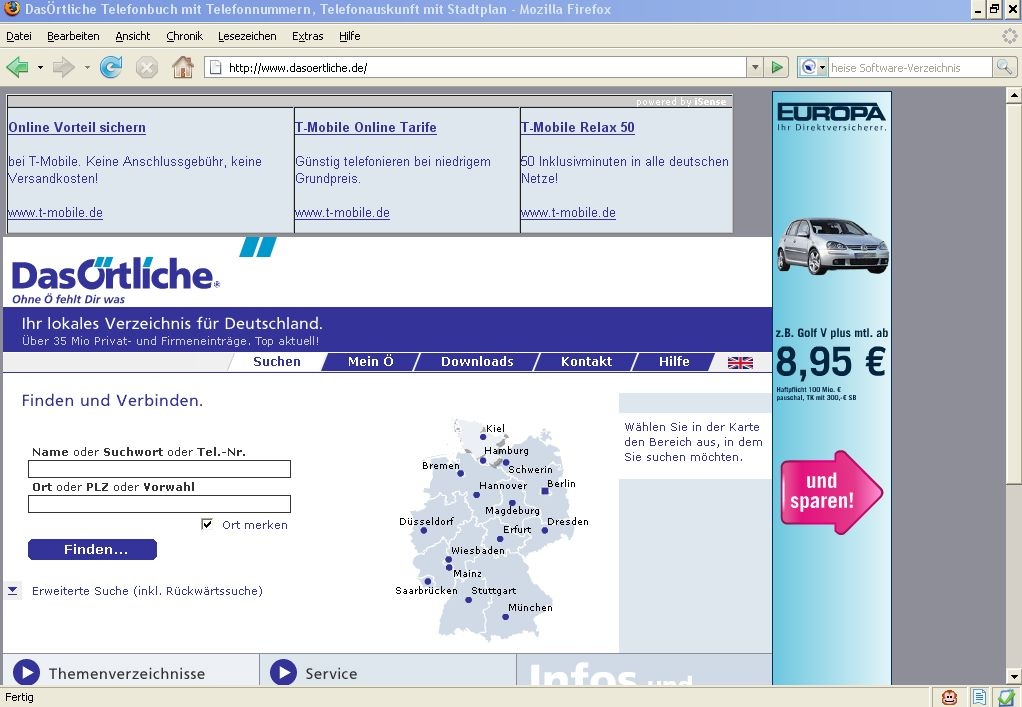Select the Suchen tab
1022x707 pixels.
point(277,362)
